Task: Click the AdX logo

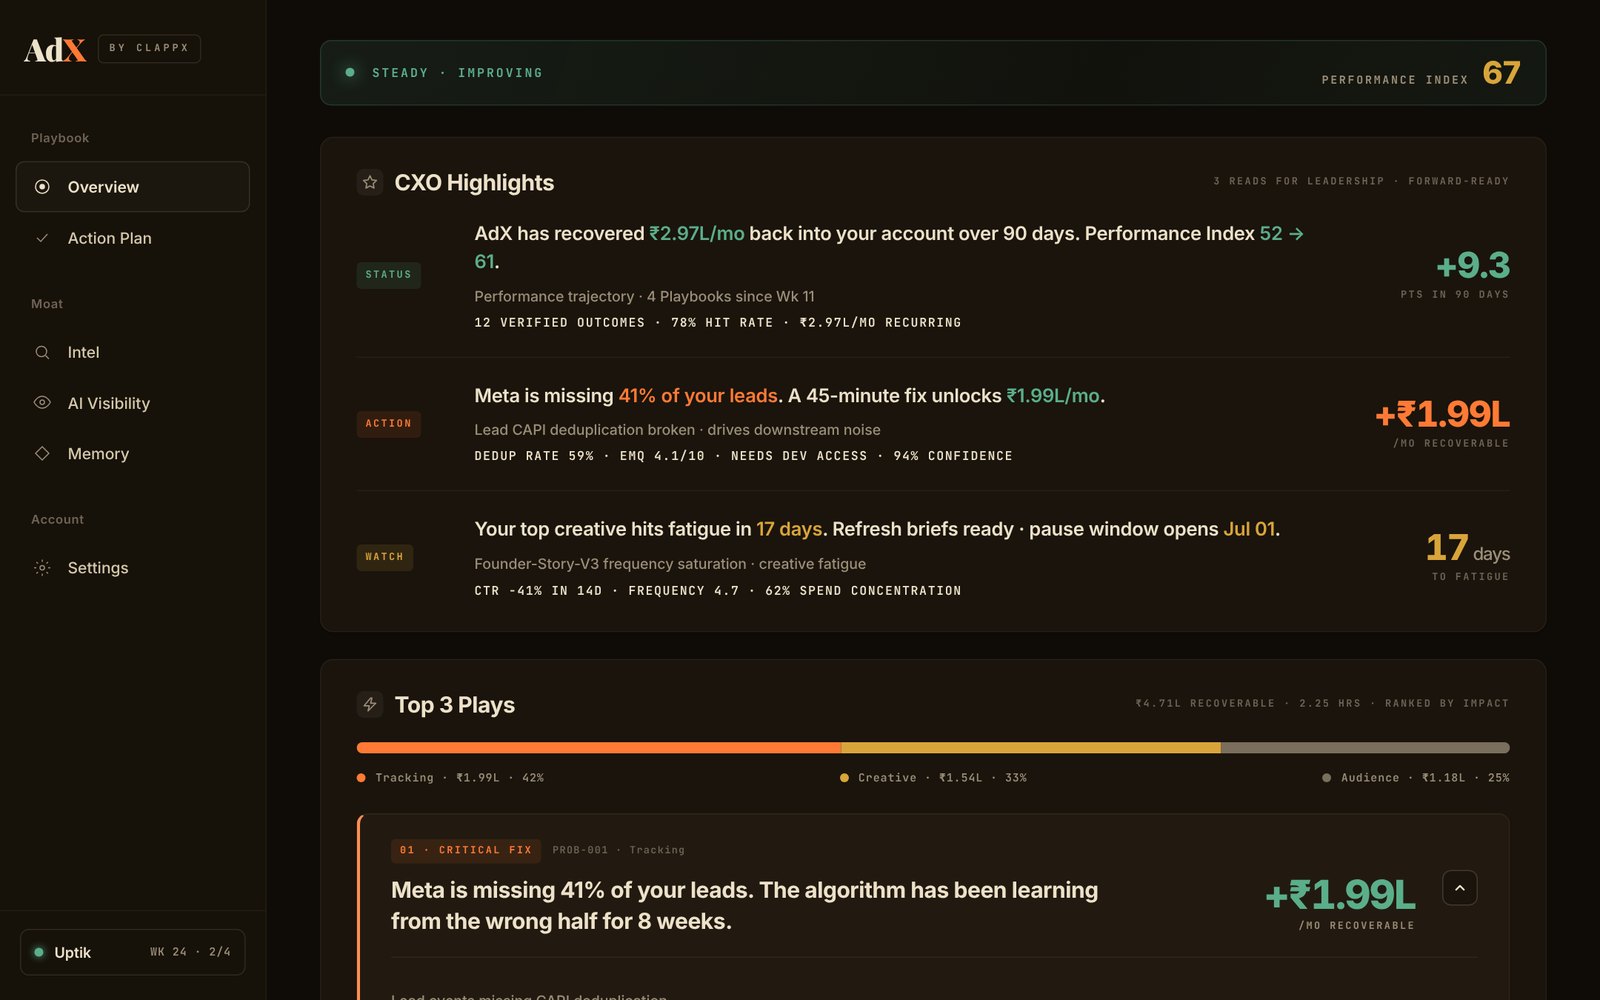Action: coord(55,49)
